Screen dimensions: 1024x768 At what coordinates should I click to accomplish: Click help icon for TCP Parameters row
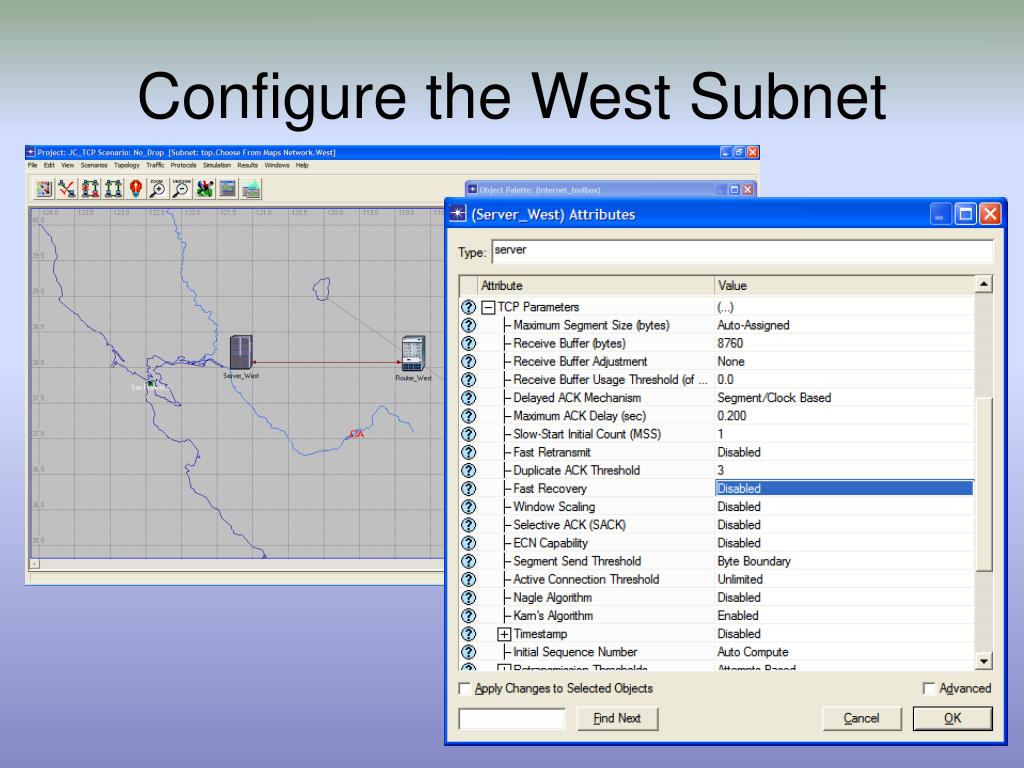click(x=468, y=307)
